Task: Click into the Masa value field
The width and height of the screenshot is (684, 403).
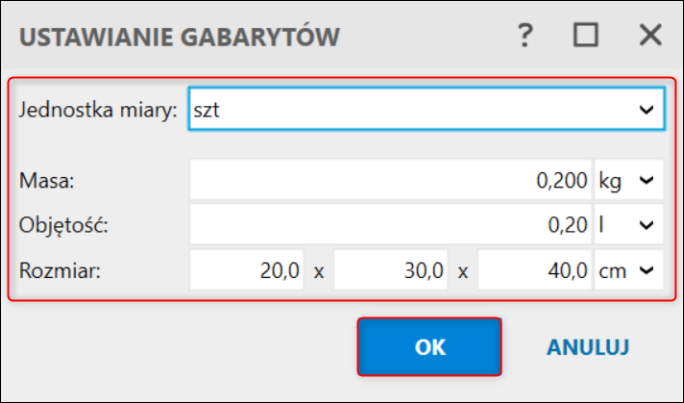Action: click(390, 180)
